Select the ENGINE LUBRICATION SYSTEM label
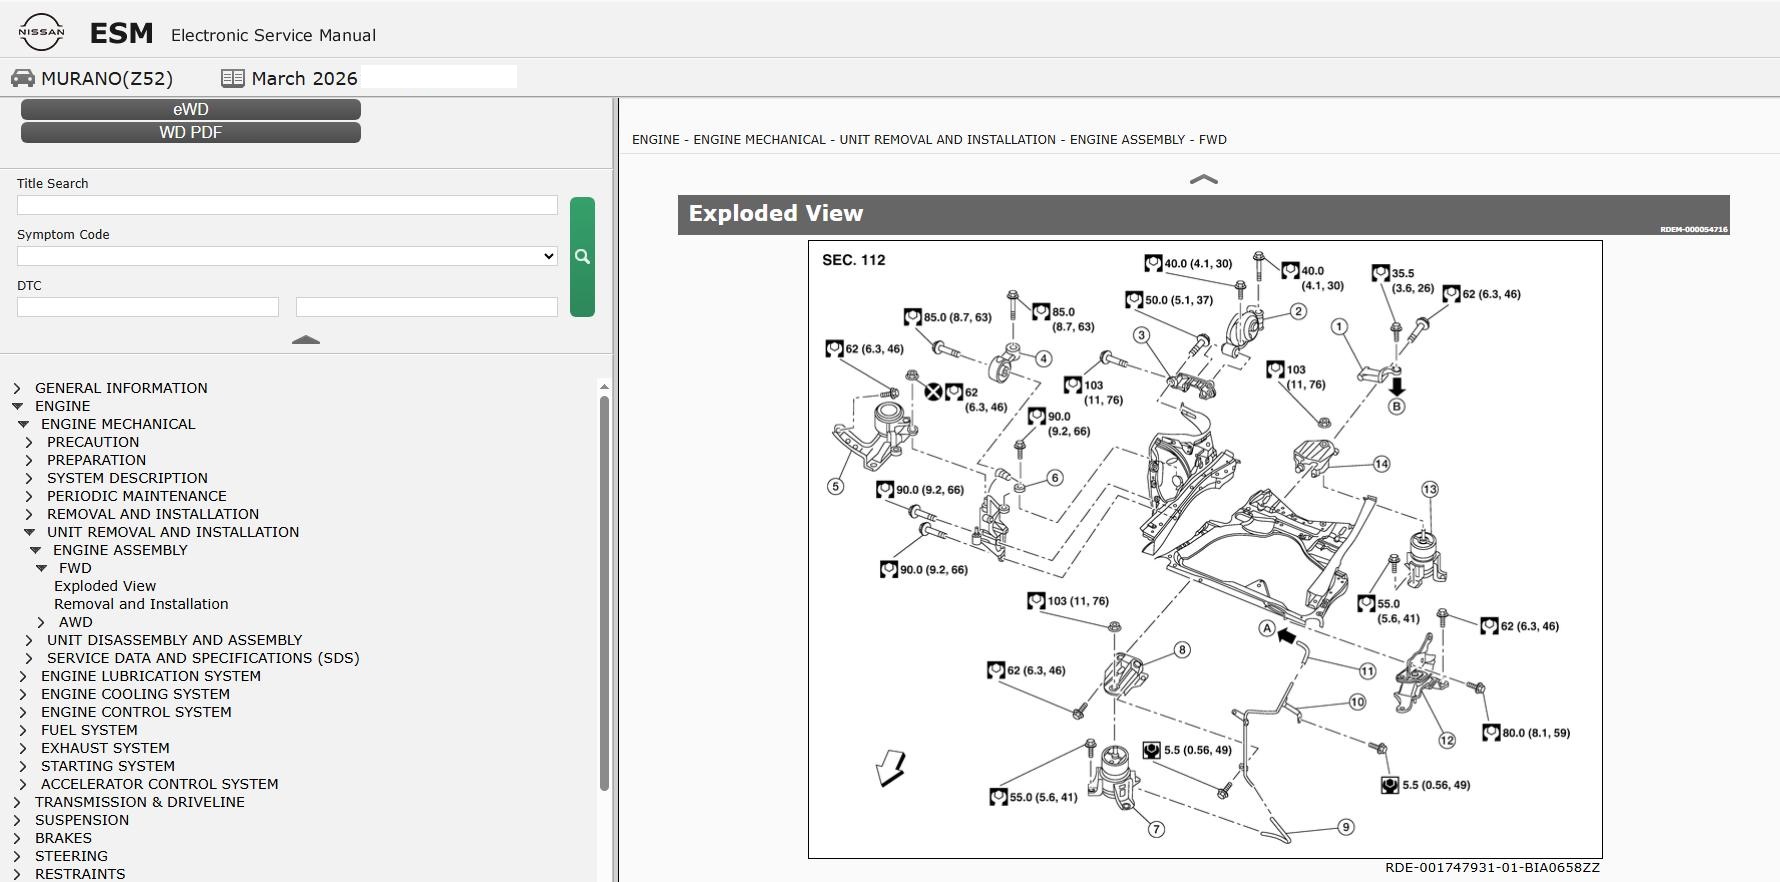This screenshot has height=882, width=1780. (x=151, y=676)
